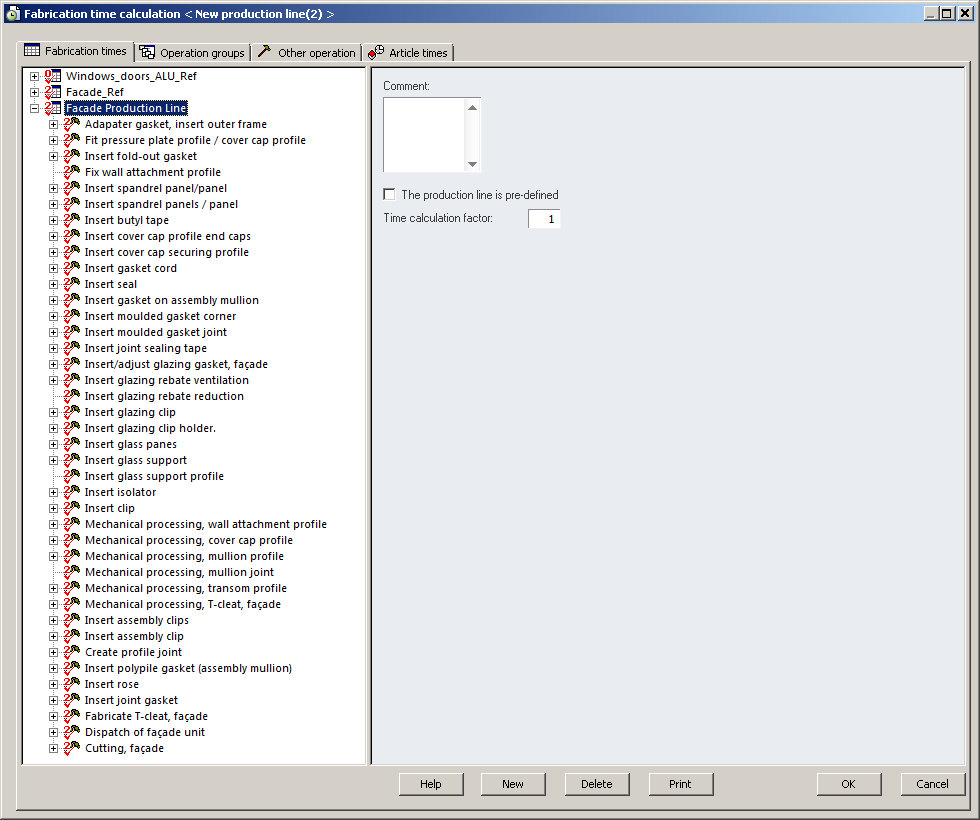The image size is (980, 820).
Task: Click the icon next to Insert rose
Action: pyautogui.click(x=72, y=684)
